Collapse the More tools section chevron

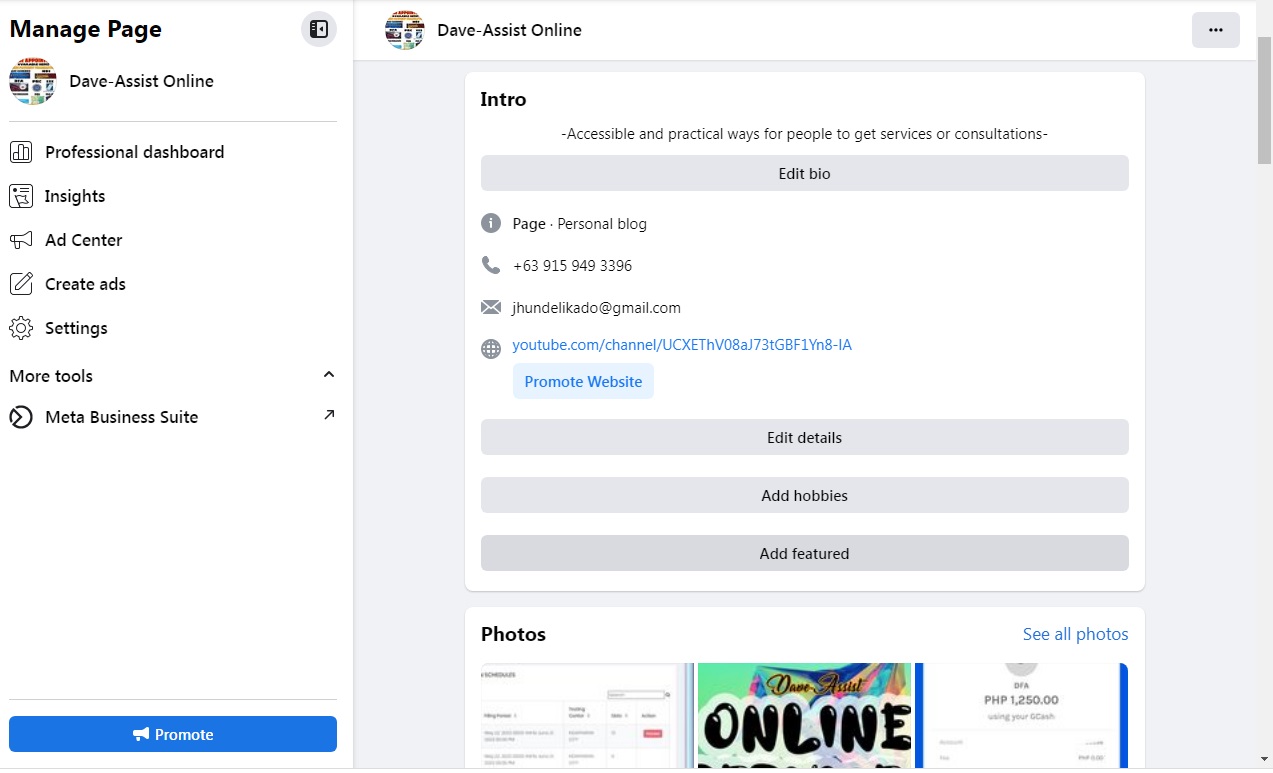pyautogui.click(x=328, y=375)
